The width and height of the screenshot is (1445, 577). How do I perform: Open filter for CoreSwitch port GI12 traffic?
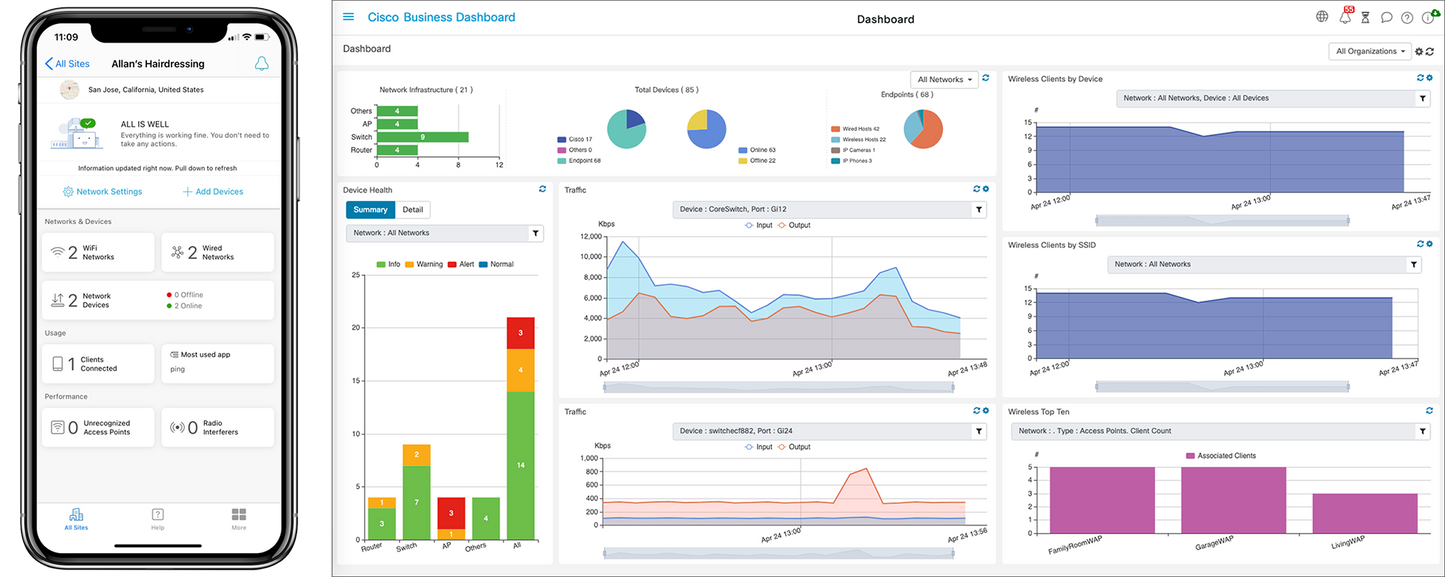[979, 210]
